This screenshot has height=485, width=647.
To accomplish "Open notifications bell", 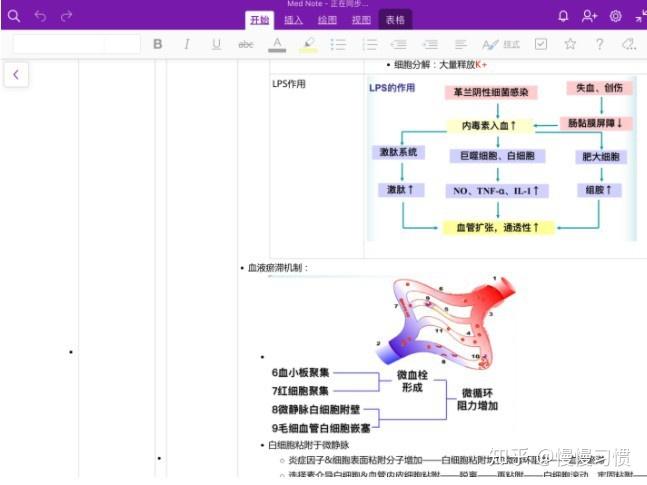I will 563,17.
